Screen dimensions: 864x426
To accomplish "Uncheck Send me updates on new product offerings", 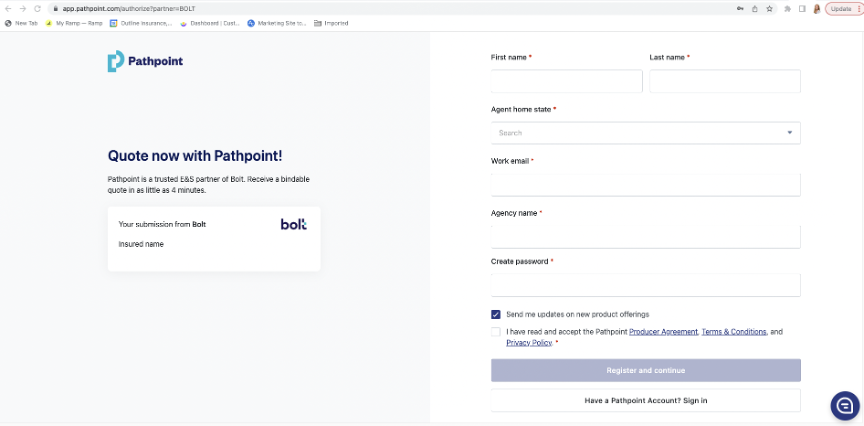I will [496, 314].
